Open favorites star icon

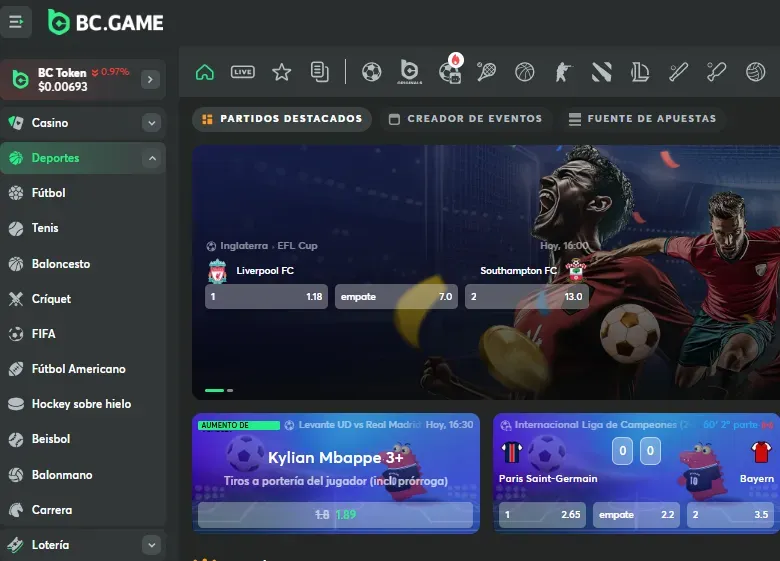(282, 72)
